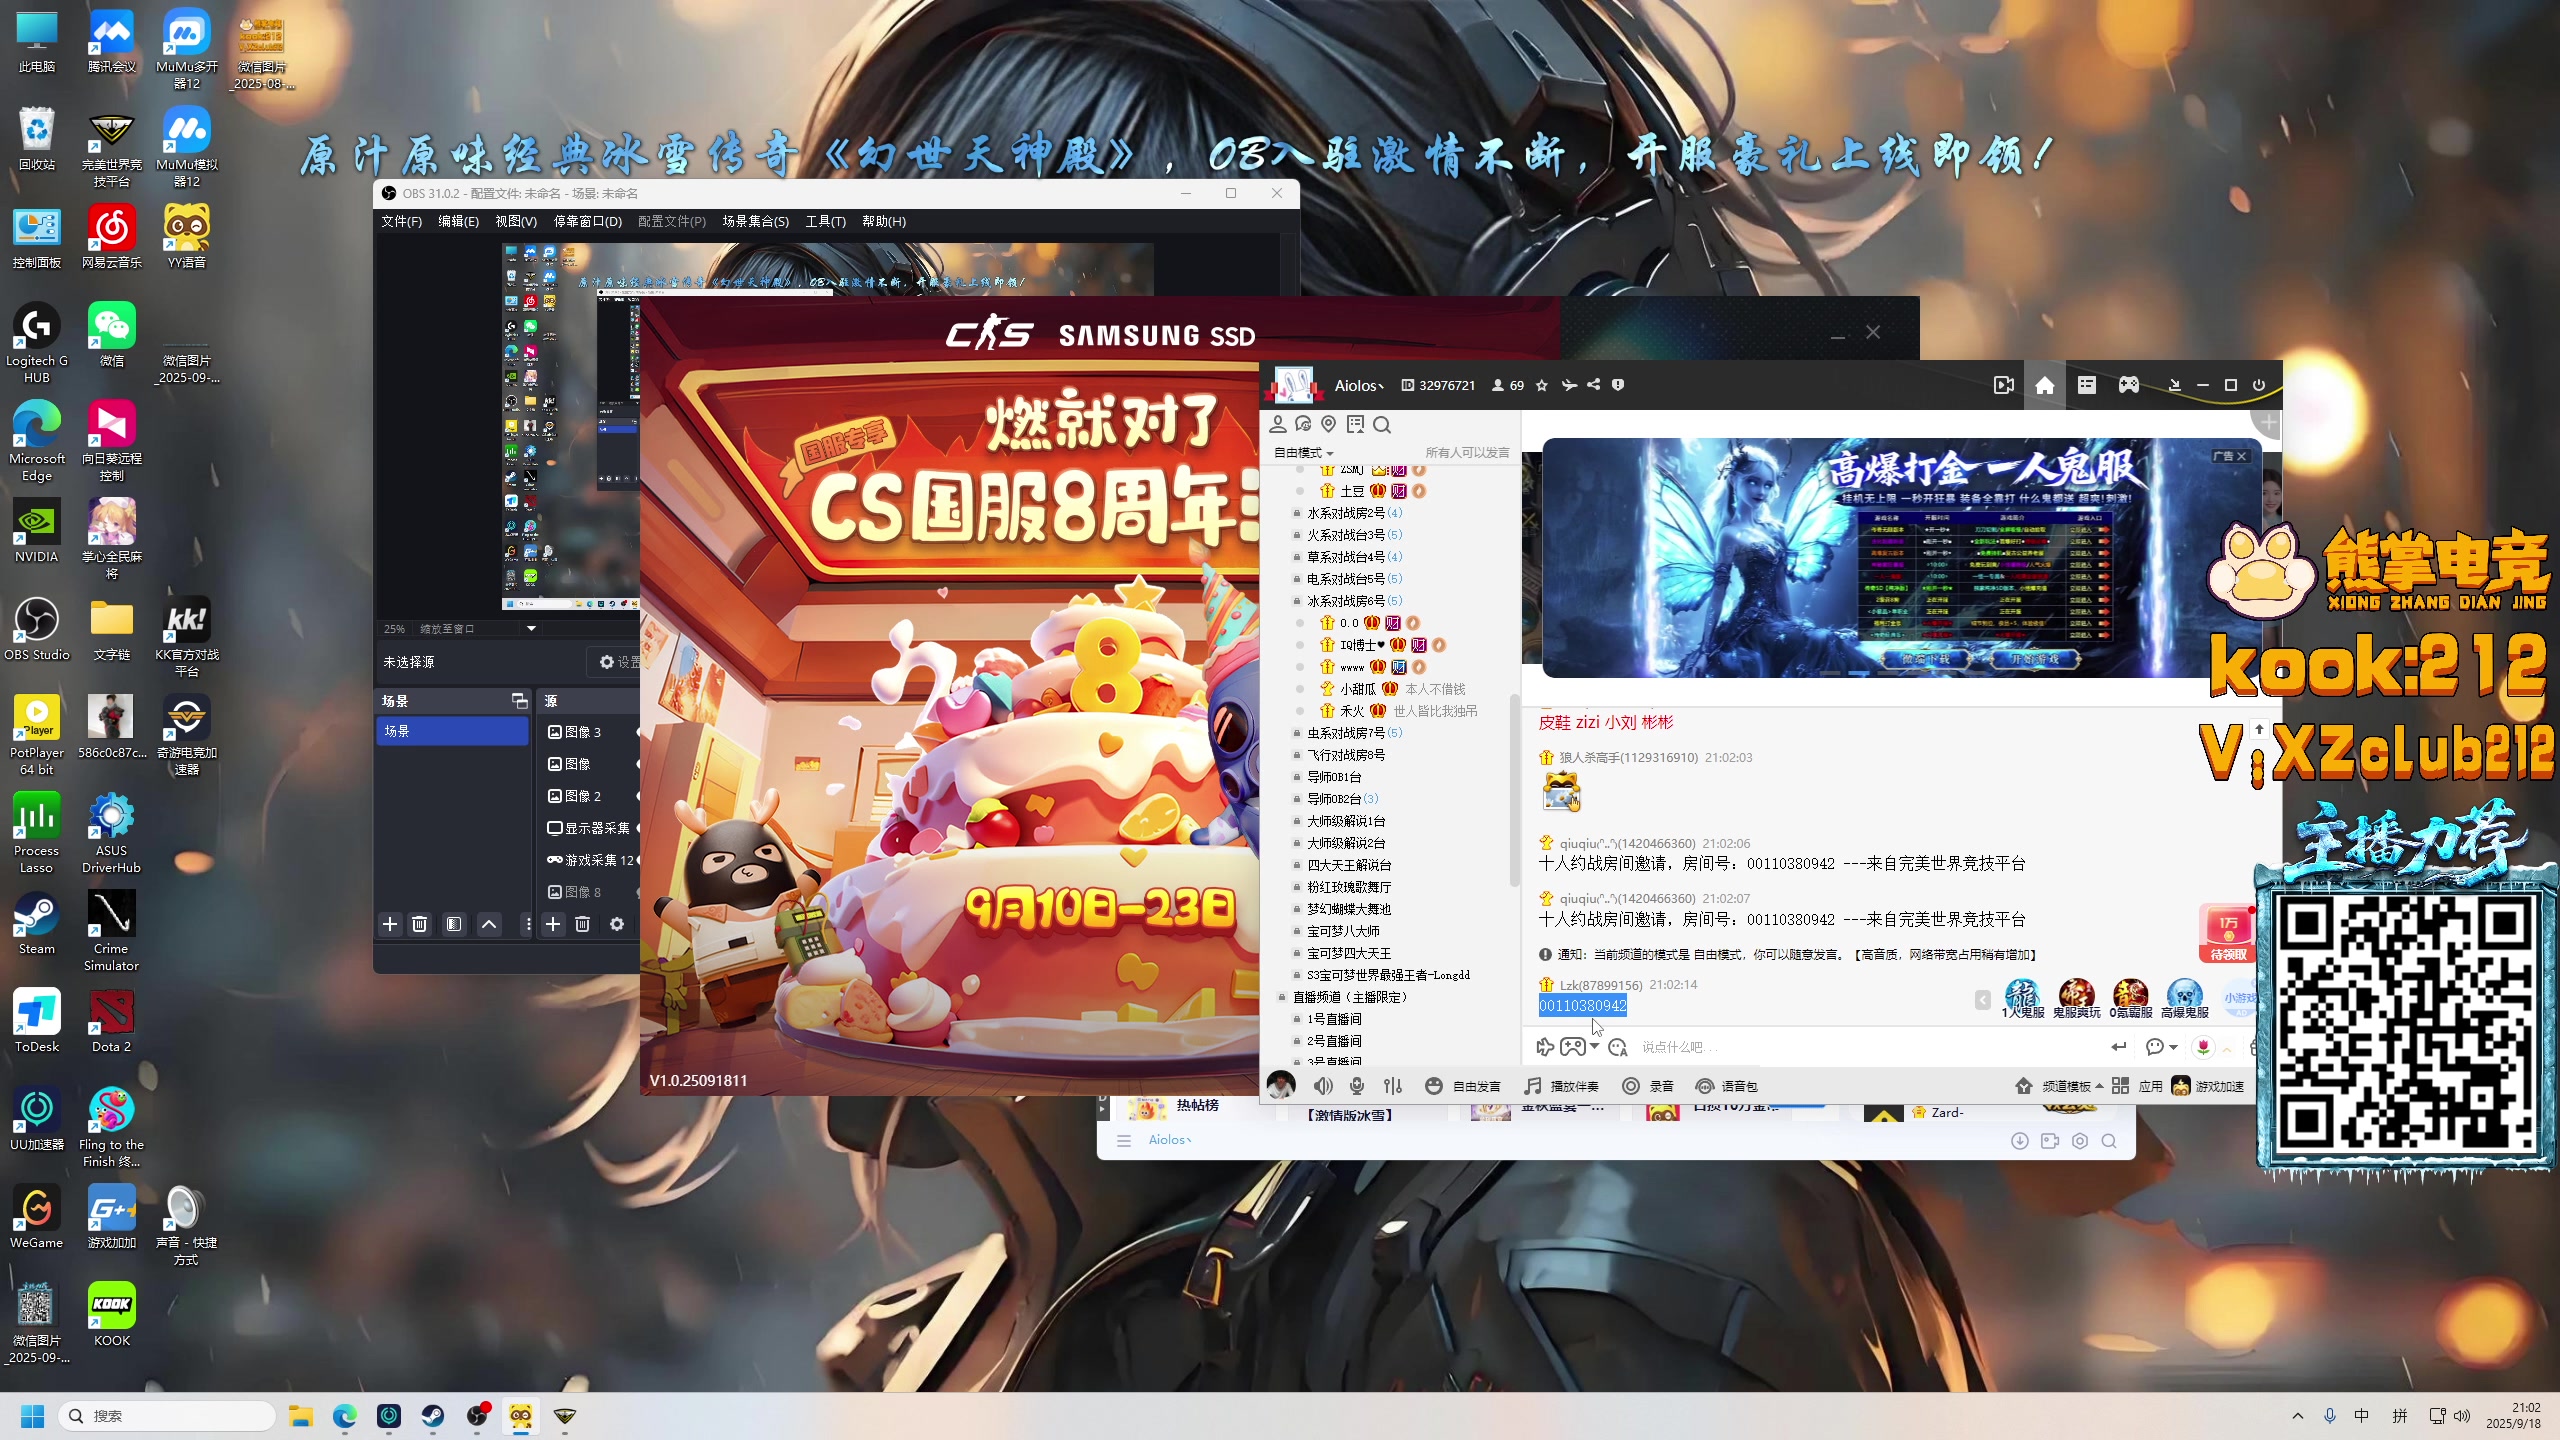The height and width of the screenshot is (1440, 2560).
Task: Open OBS scene filters icon
Action: click(454, 924)
